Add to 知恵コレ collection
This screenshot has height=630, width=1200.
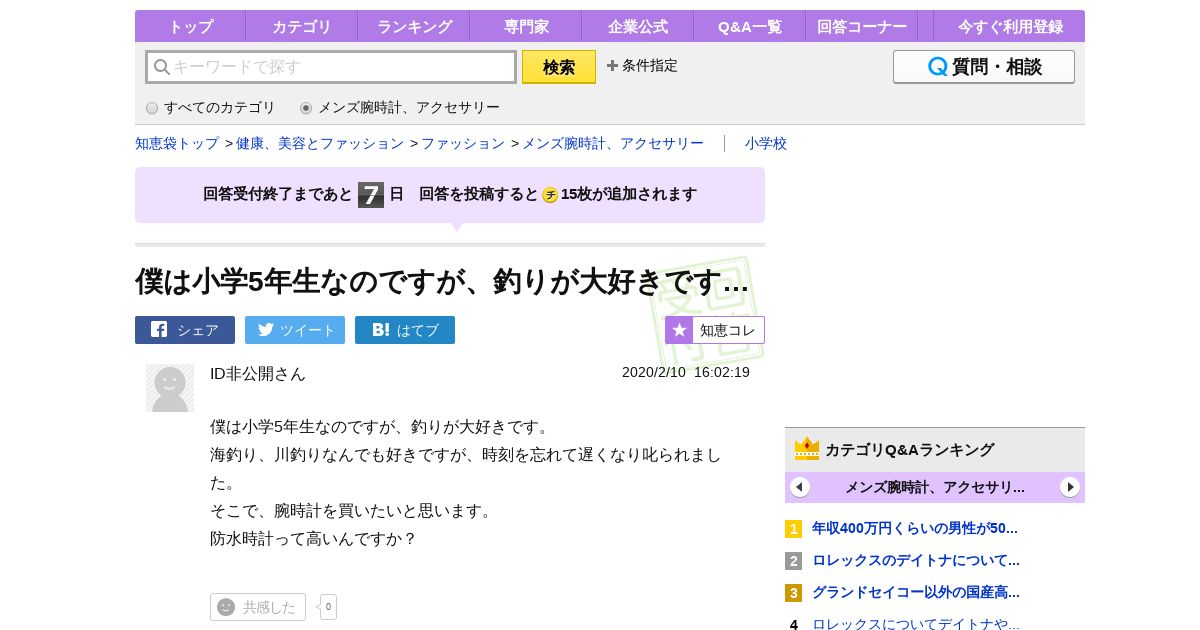click(x=715, y=330)
